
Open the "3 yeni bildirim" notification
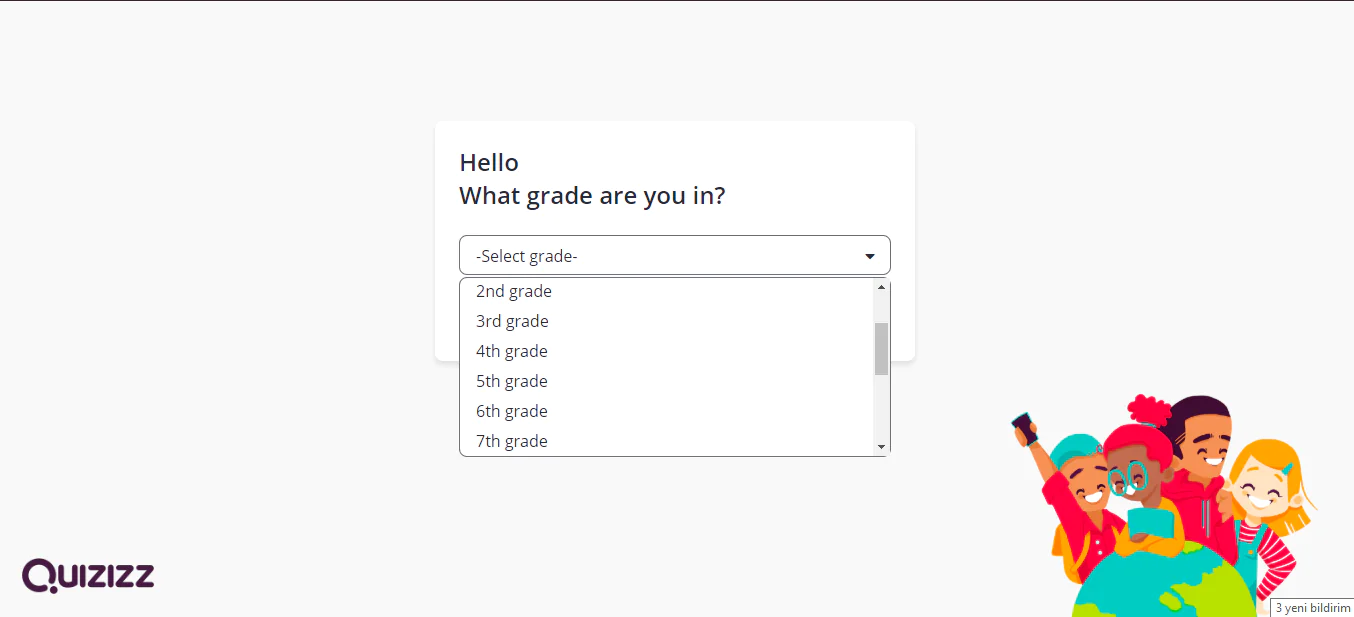click(1312, 608)
